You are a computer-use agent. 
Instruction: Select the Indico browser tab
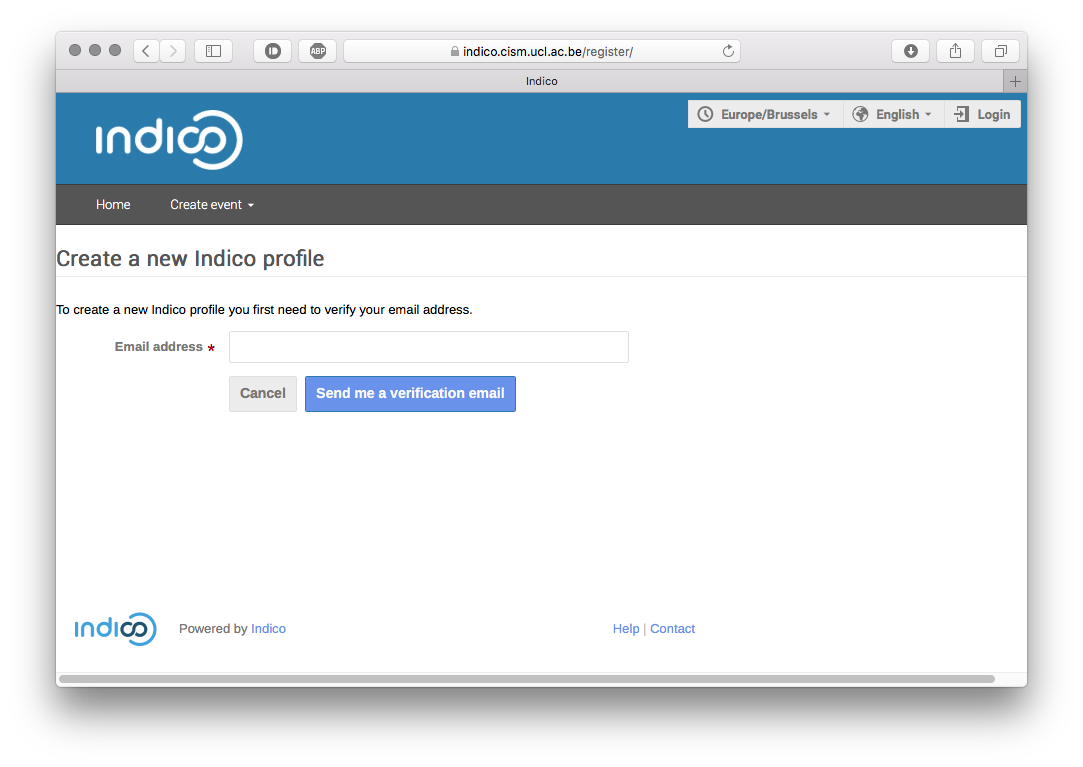[x=529, y=82]
